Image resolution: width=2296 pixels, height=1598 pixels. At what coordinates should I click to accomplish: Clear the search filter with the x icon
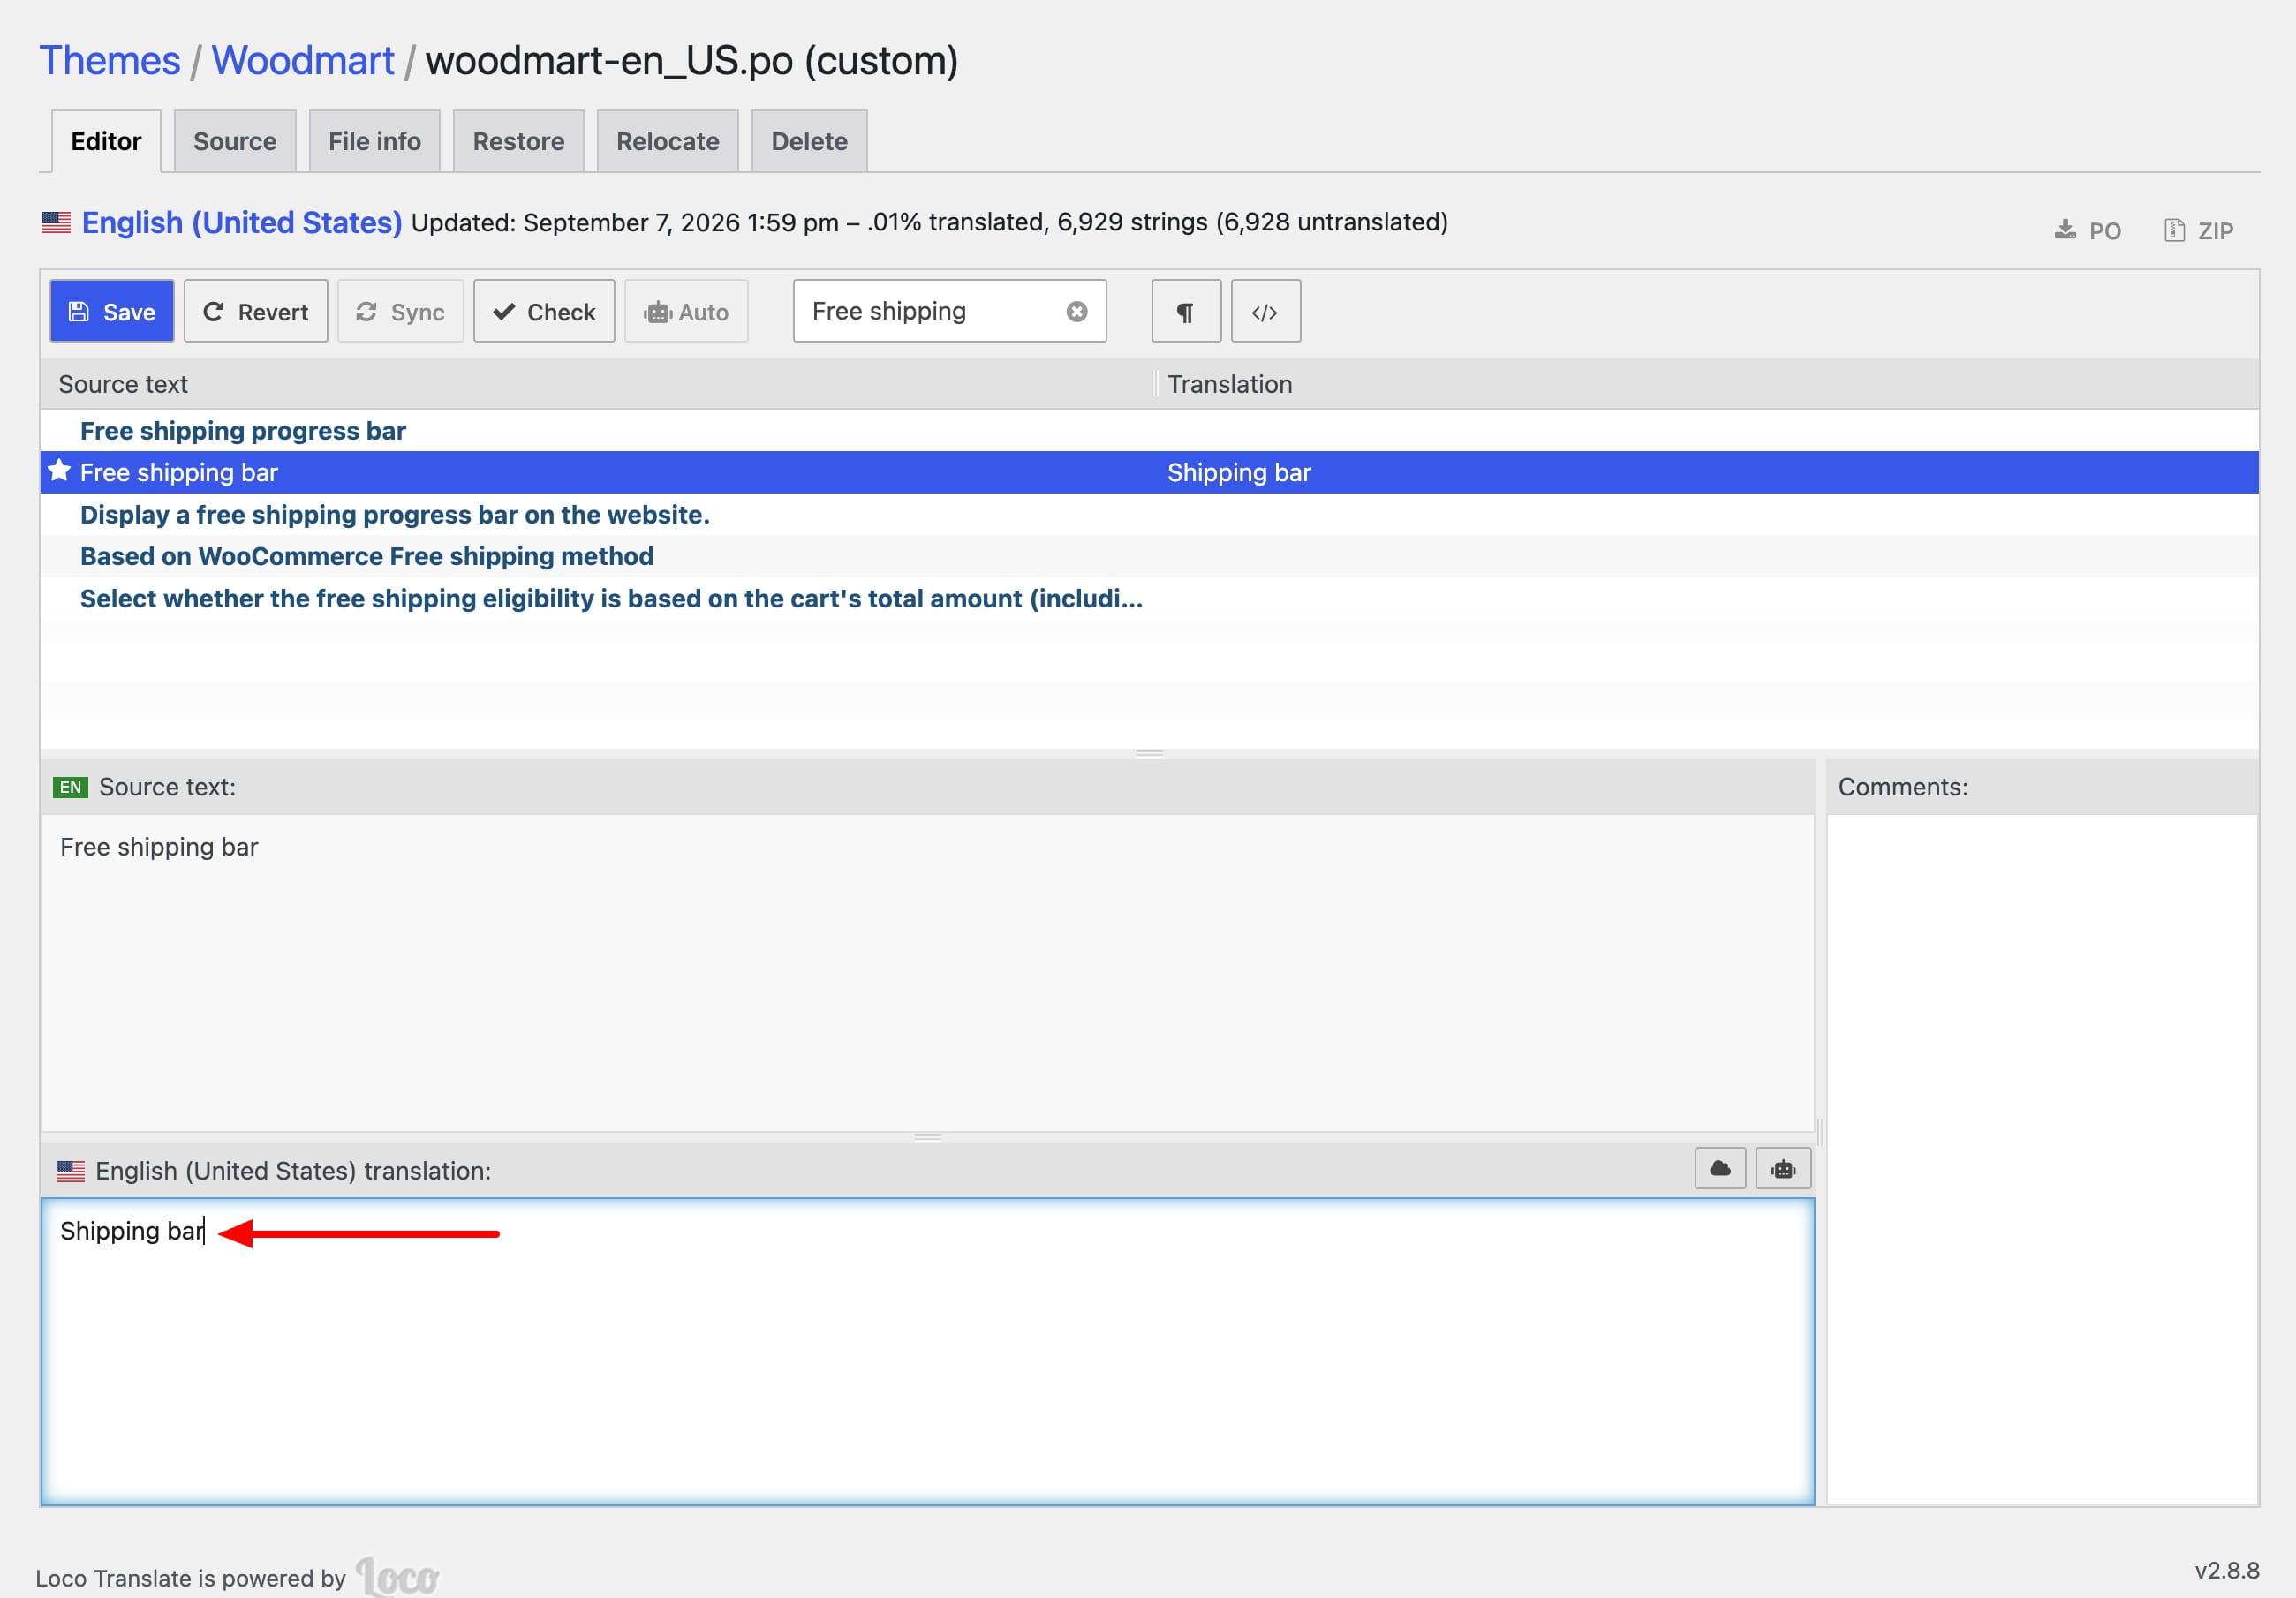tap(1077, 312)
